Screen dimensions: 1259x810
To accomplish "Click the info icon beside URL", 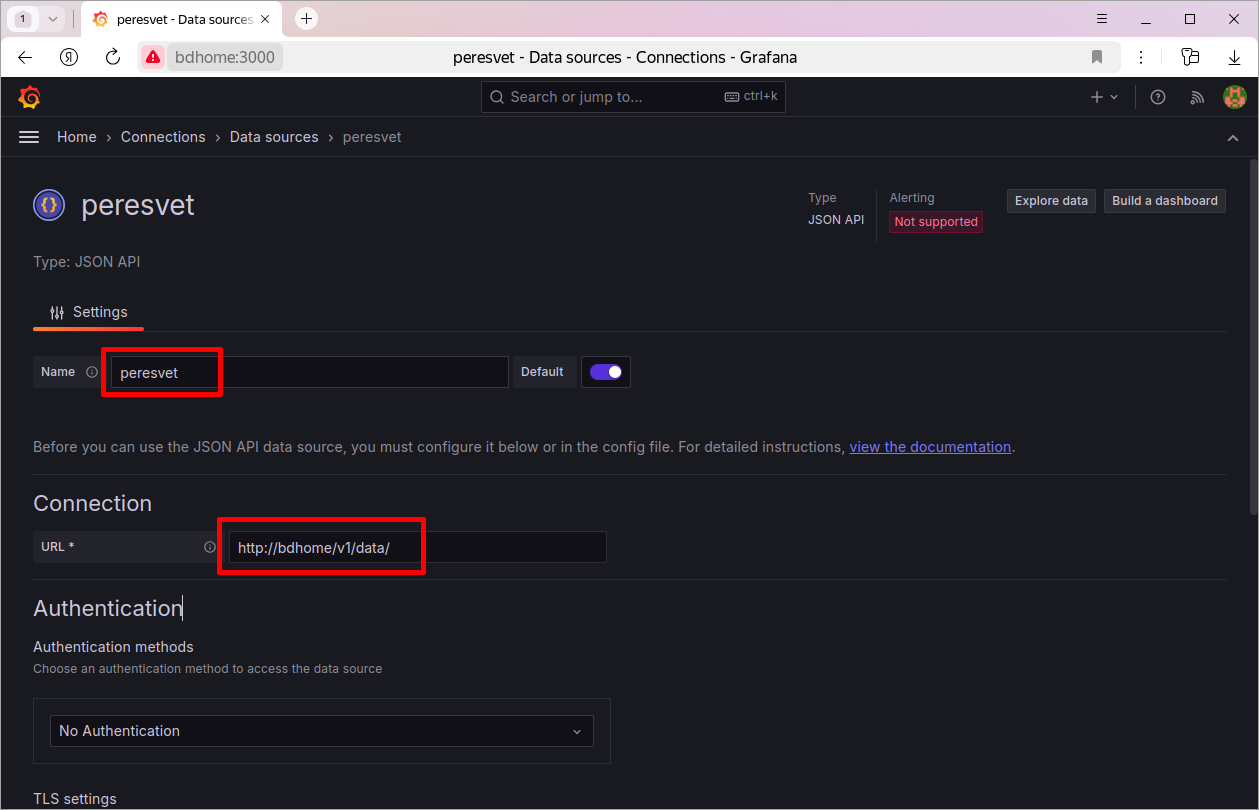I will click(210, 547).
